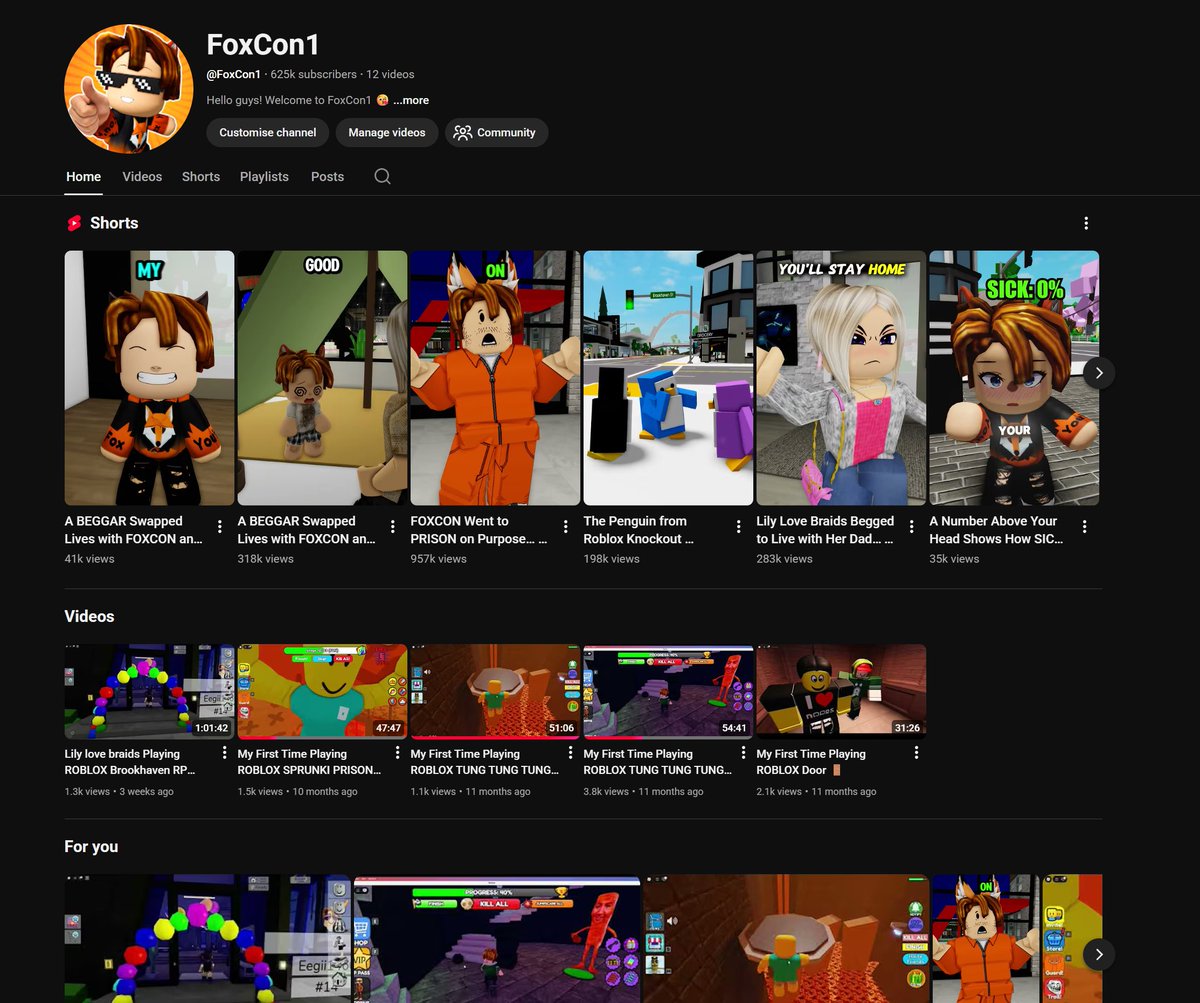The width and height of the screenshot is (1200, 1003).
Task: Open SICK: 0% short thumbnail
Action: click(x=1014, y=378)
